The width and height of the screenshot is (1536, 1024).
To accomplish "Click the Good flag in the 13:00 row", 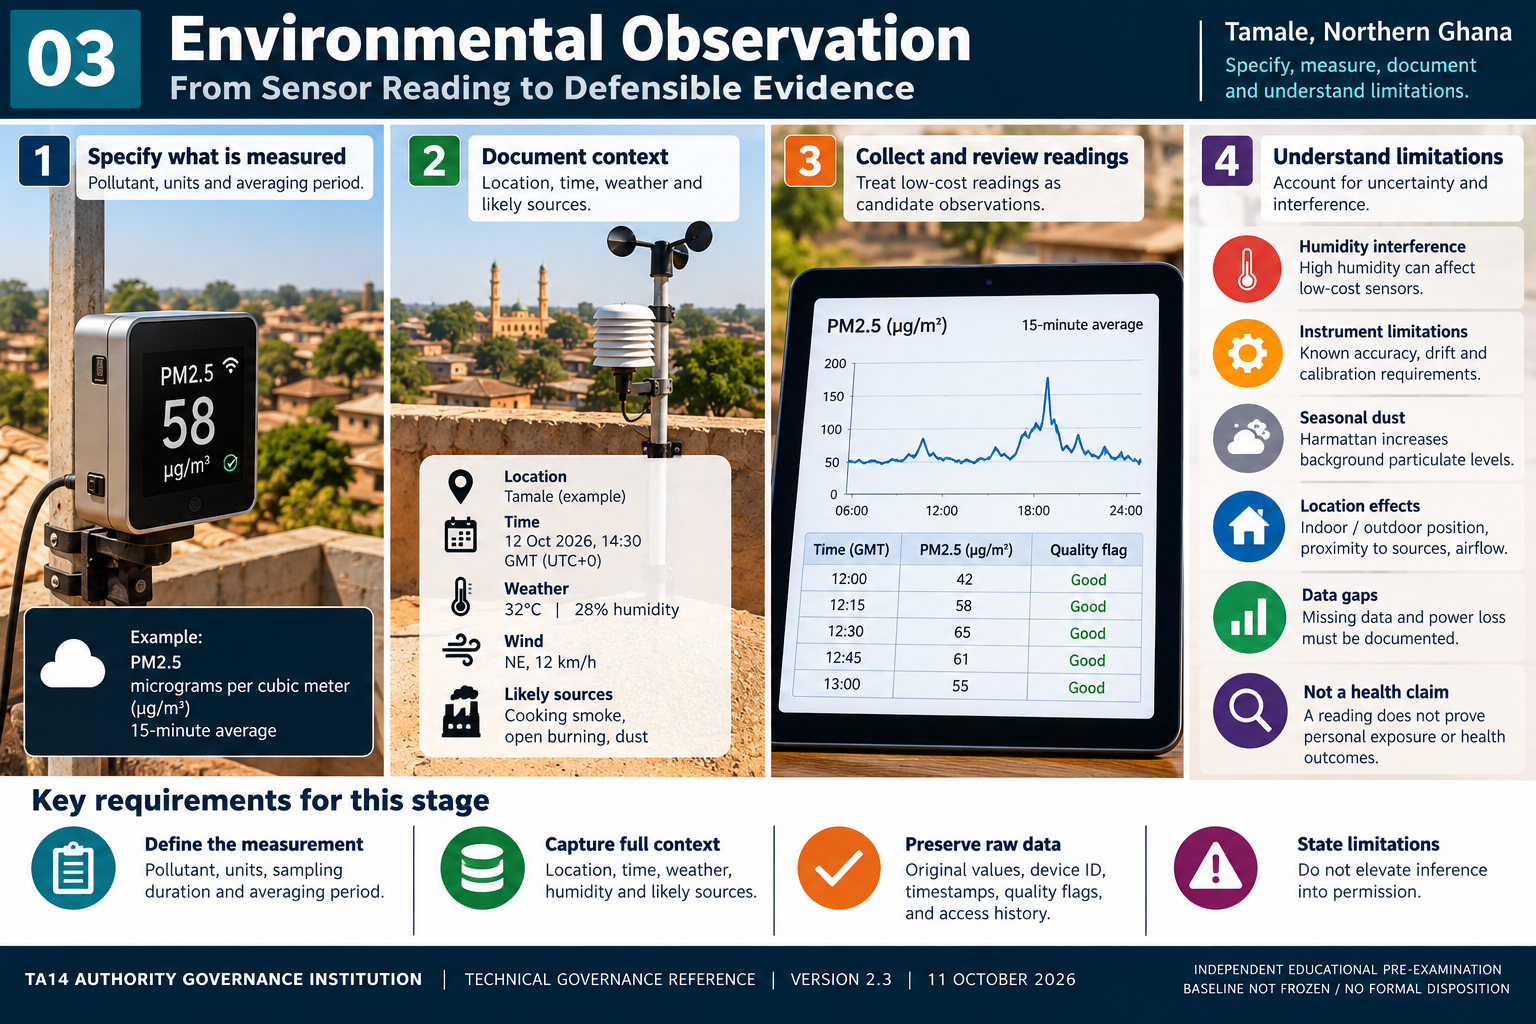I will coord(1086,687).
